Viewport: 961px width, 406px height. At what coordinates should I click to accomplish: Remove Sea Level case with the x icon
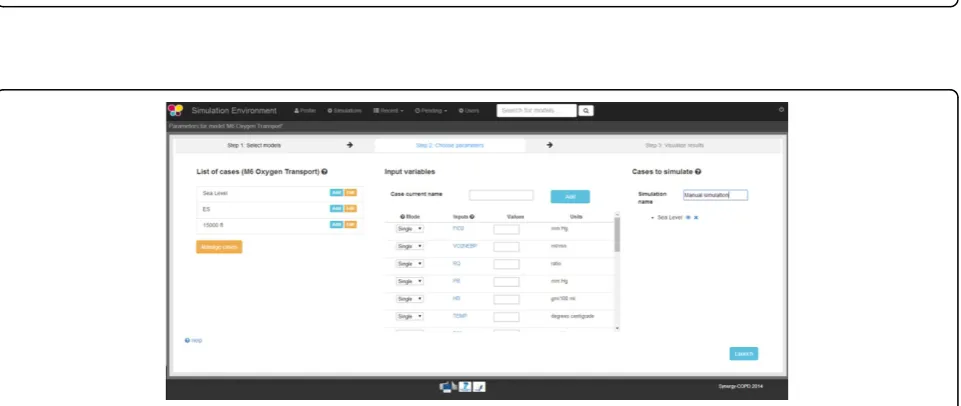click(x=696, y=217)
